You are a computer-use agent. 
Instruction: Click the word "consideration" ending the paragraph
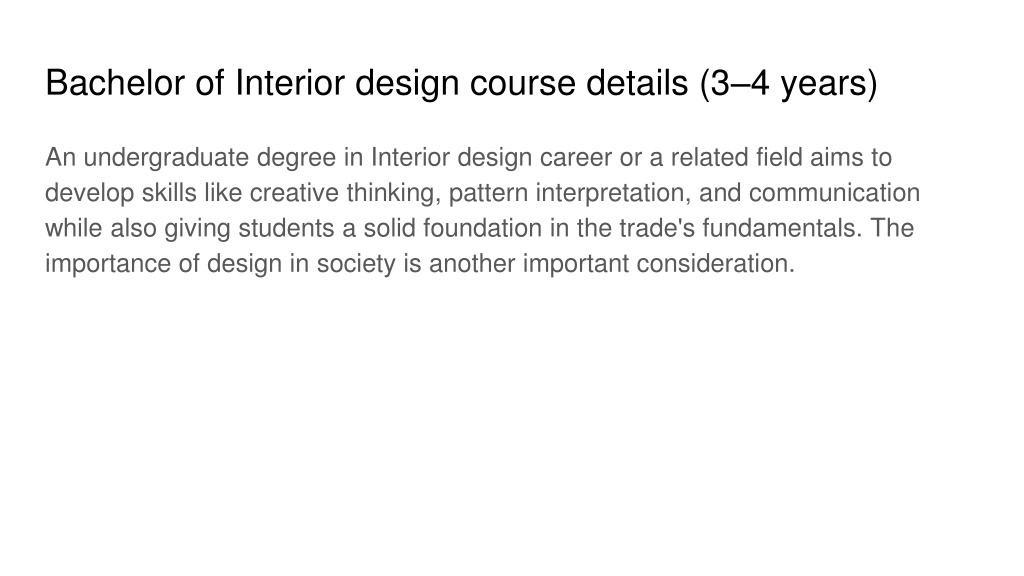click(x=714, y=263)
